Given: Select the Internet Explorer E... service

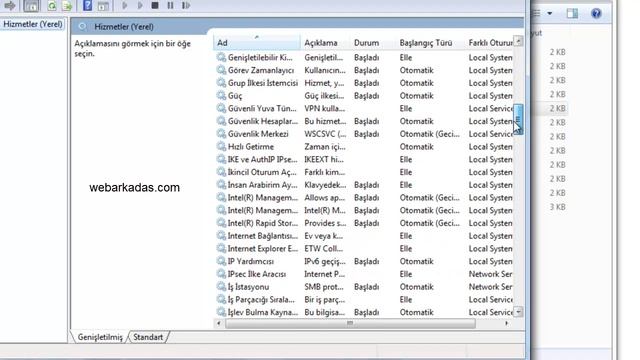Looking at the screenshot, I should (363, 249).
